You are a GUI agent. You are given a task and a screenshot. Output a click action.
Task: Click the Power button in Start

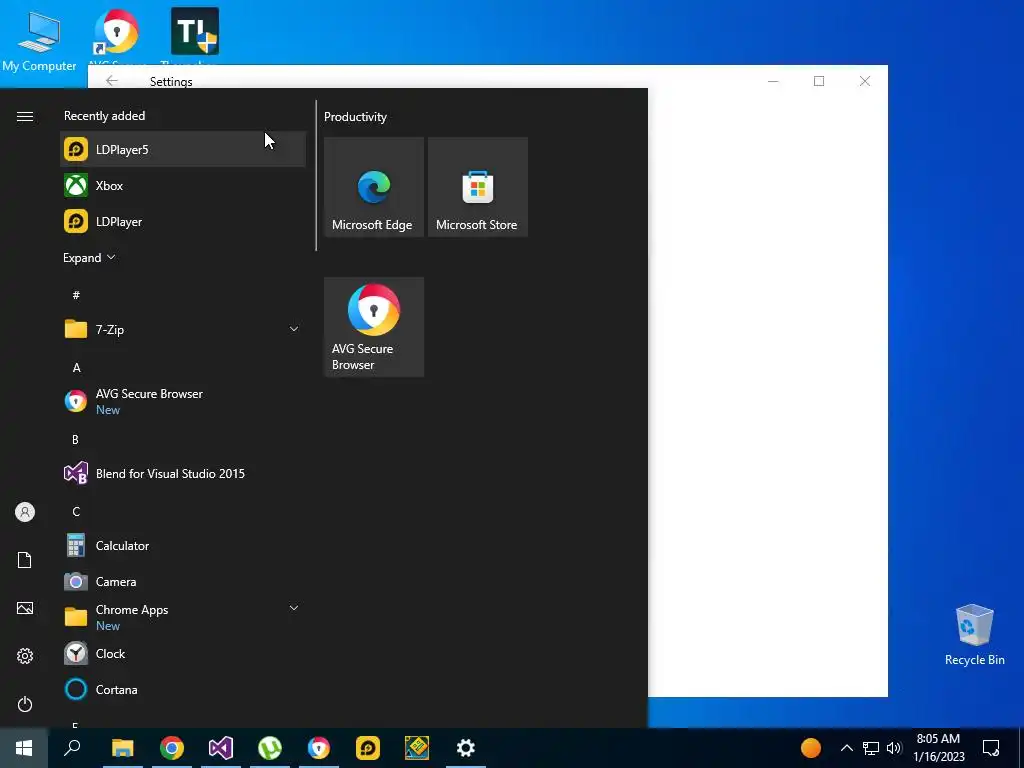pyautogui.click(x=25, y=704)
